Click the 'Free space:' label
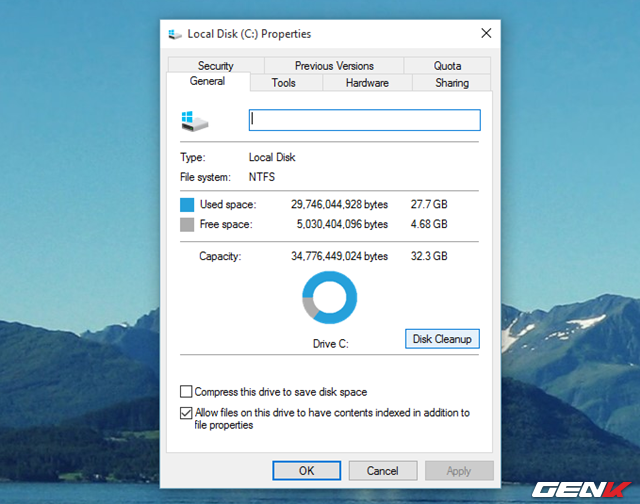Image resolution: width=640 pixels, height=504 pixels. pos(226,224)
